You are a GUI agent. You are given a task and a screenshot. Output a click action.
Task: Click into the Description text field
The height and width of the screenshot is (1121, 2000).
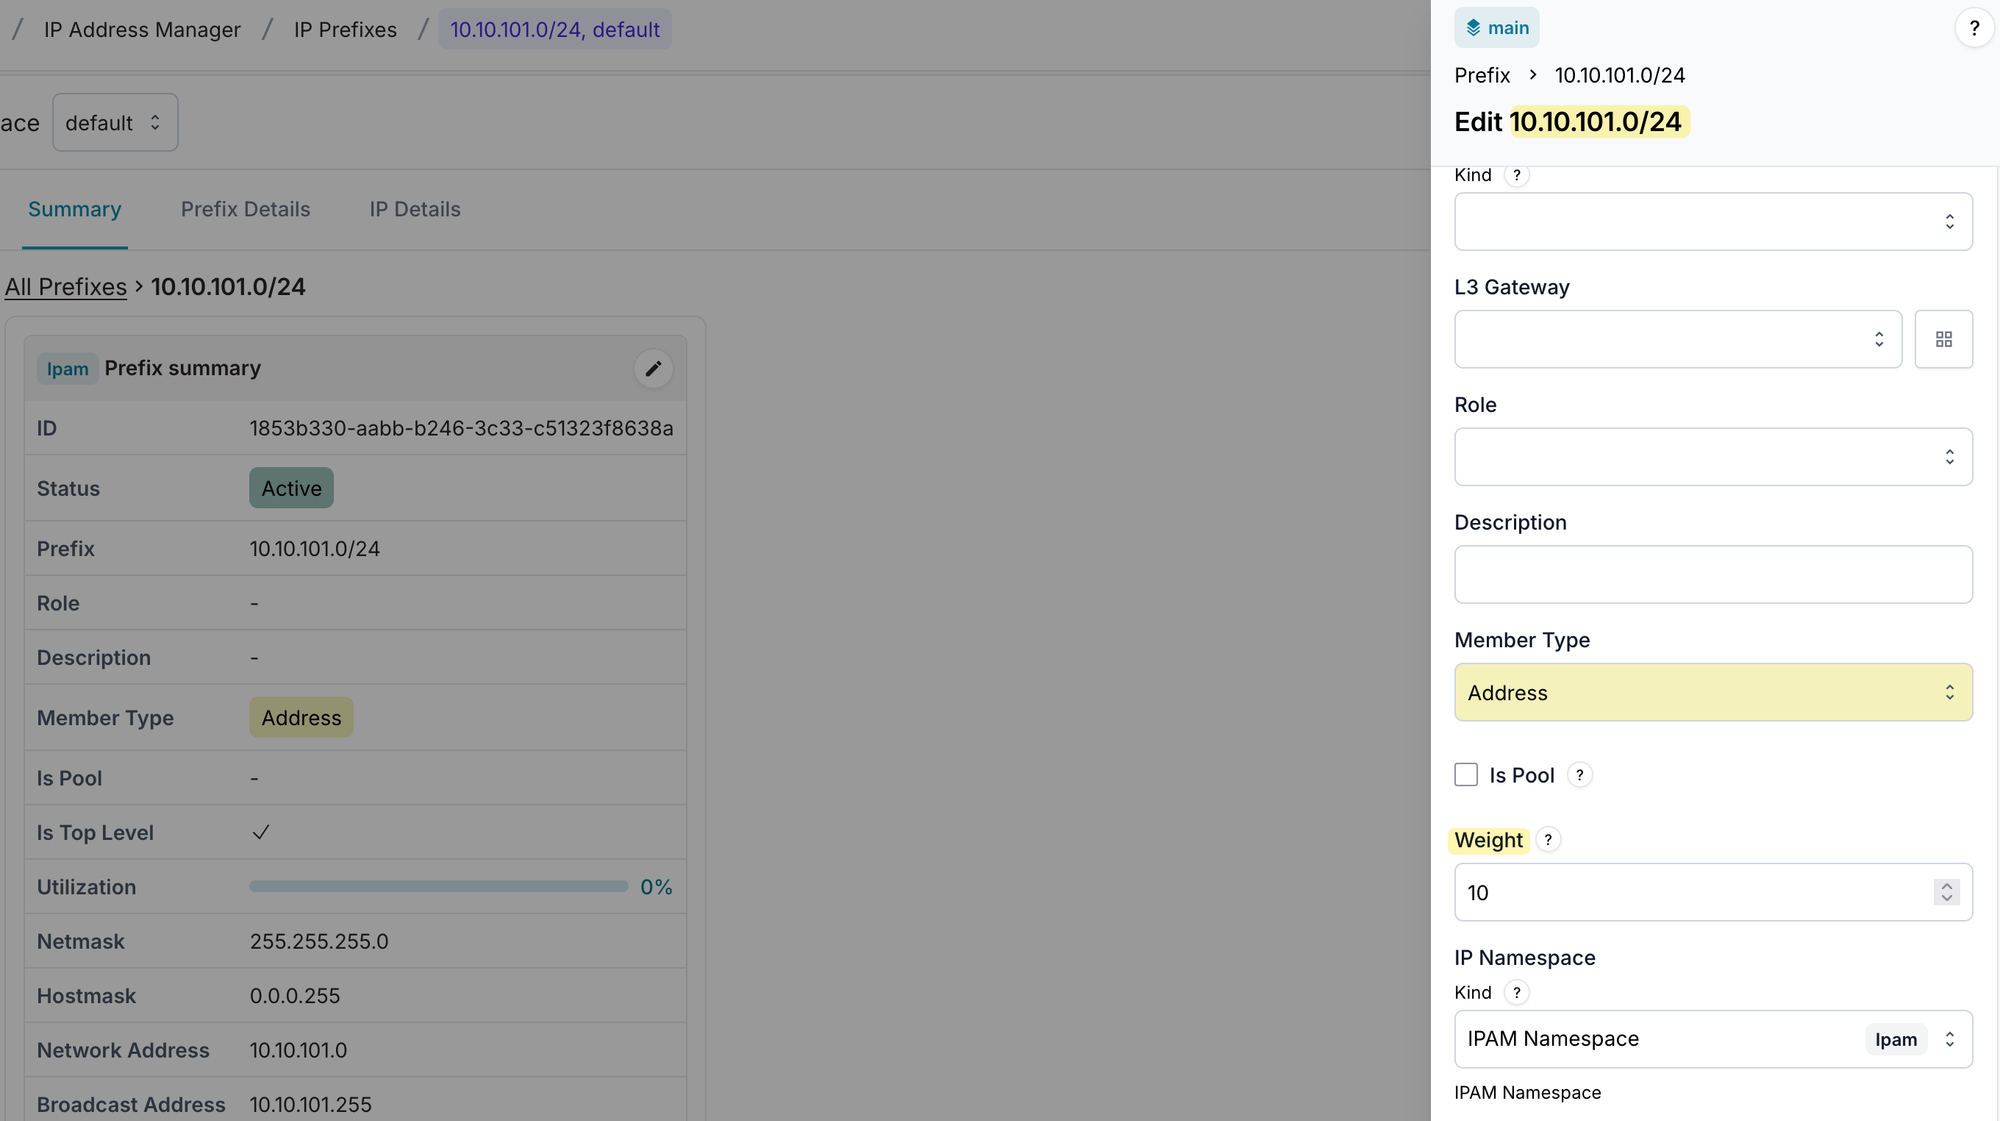tap(1712, 575)
